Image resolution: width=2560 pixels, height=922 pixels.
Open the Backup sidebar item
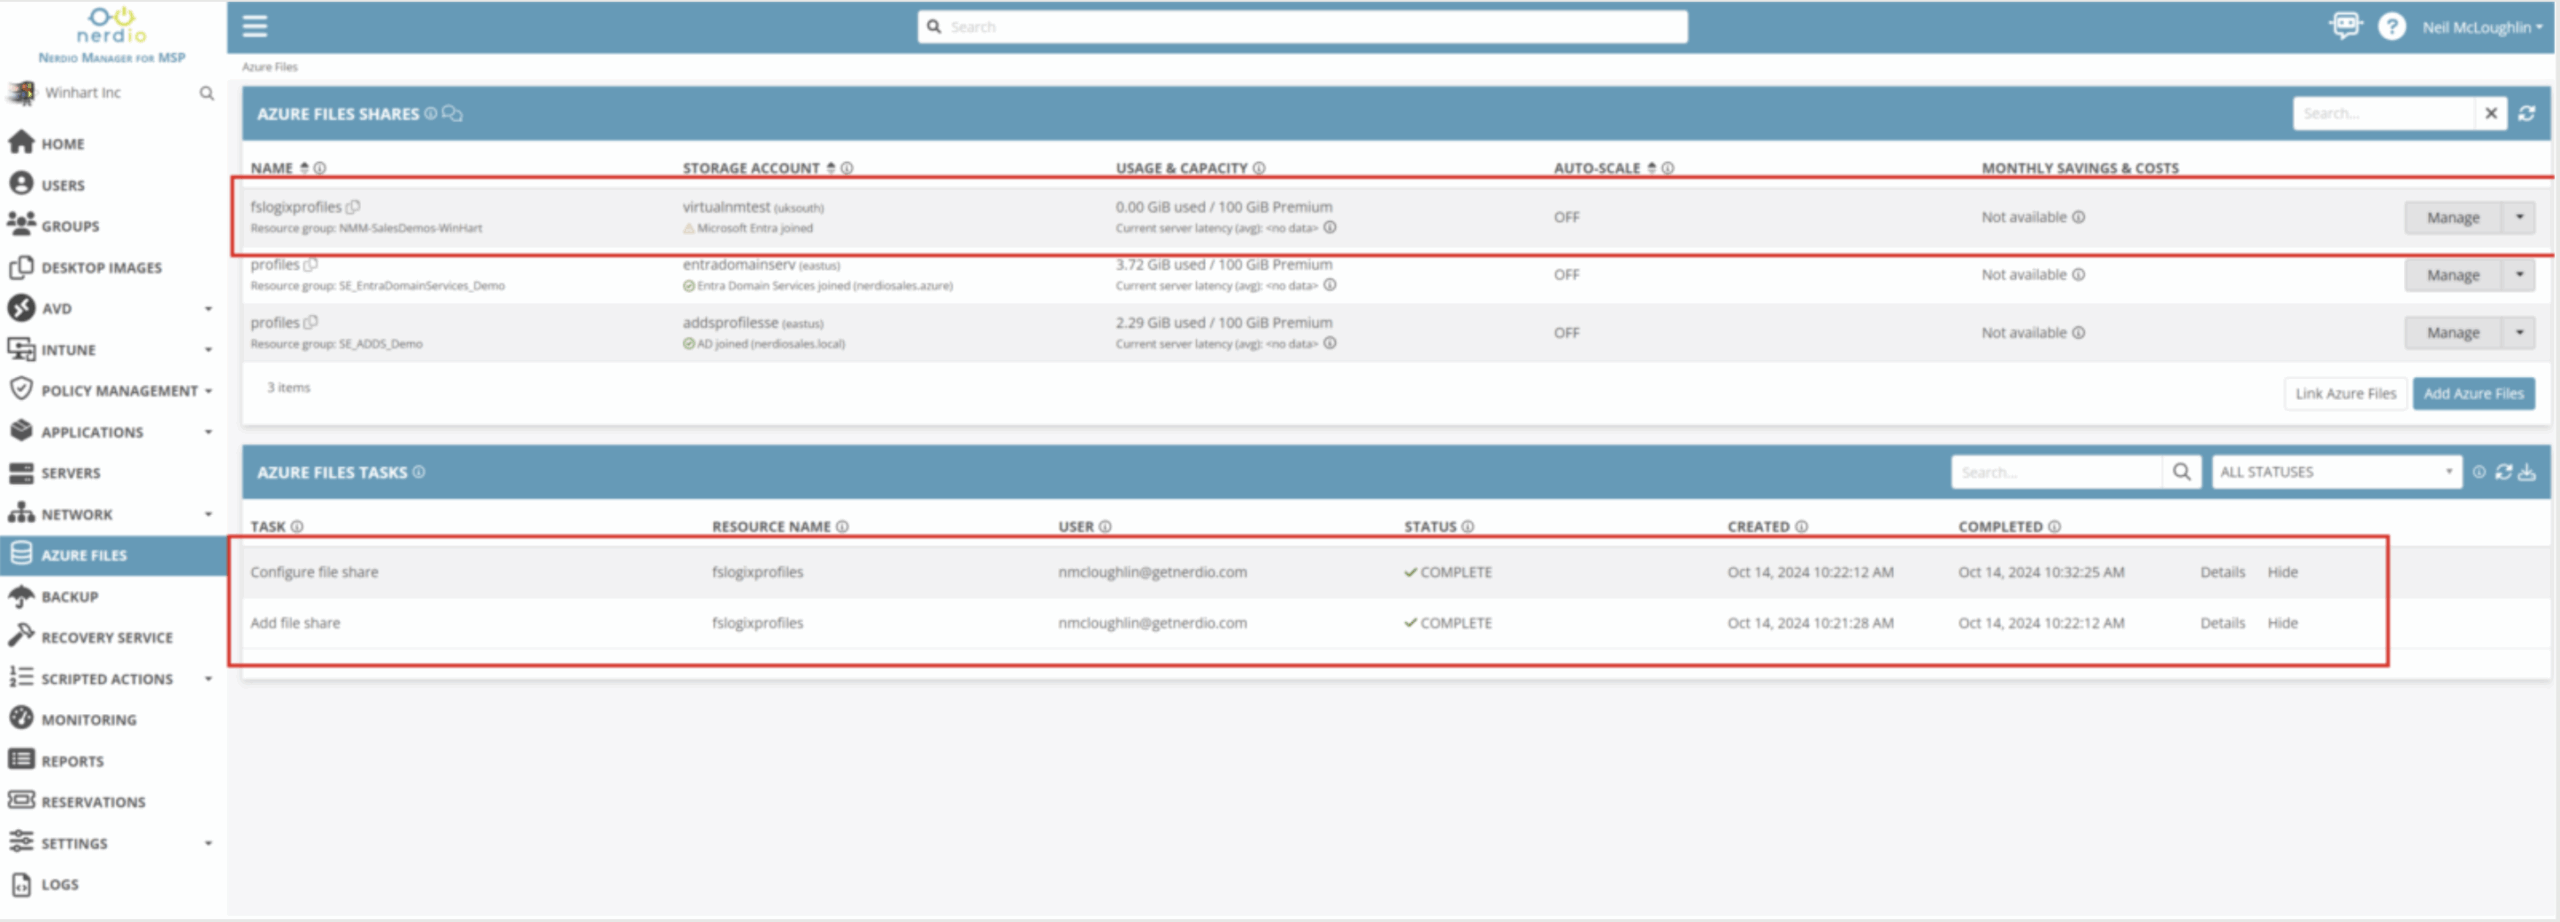pos(69,597)
